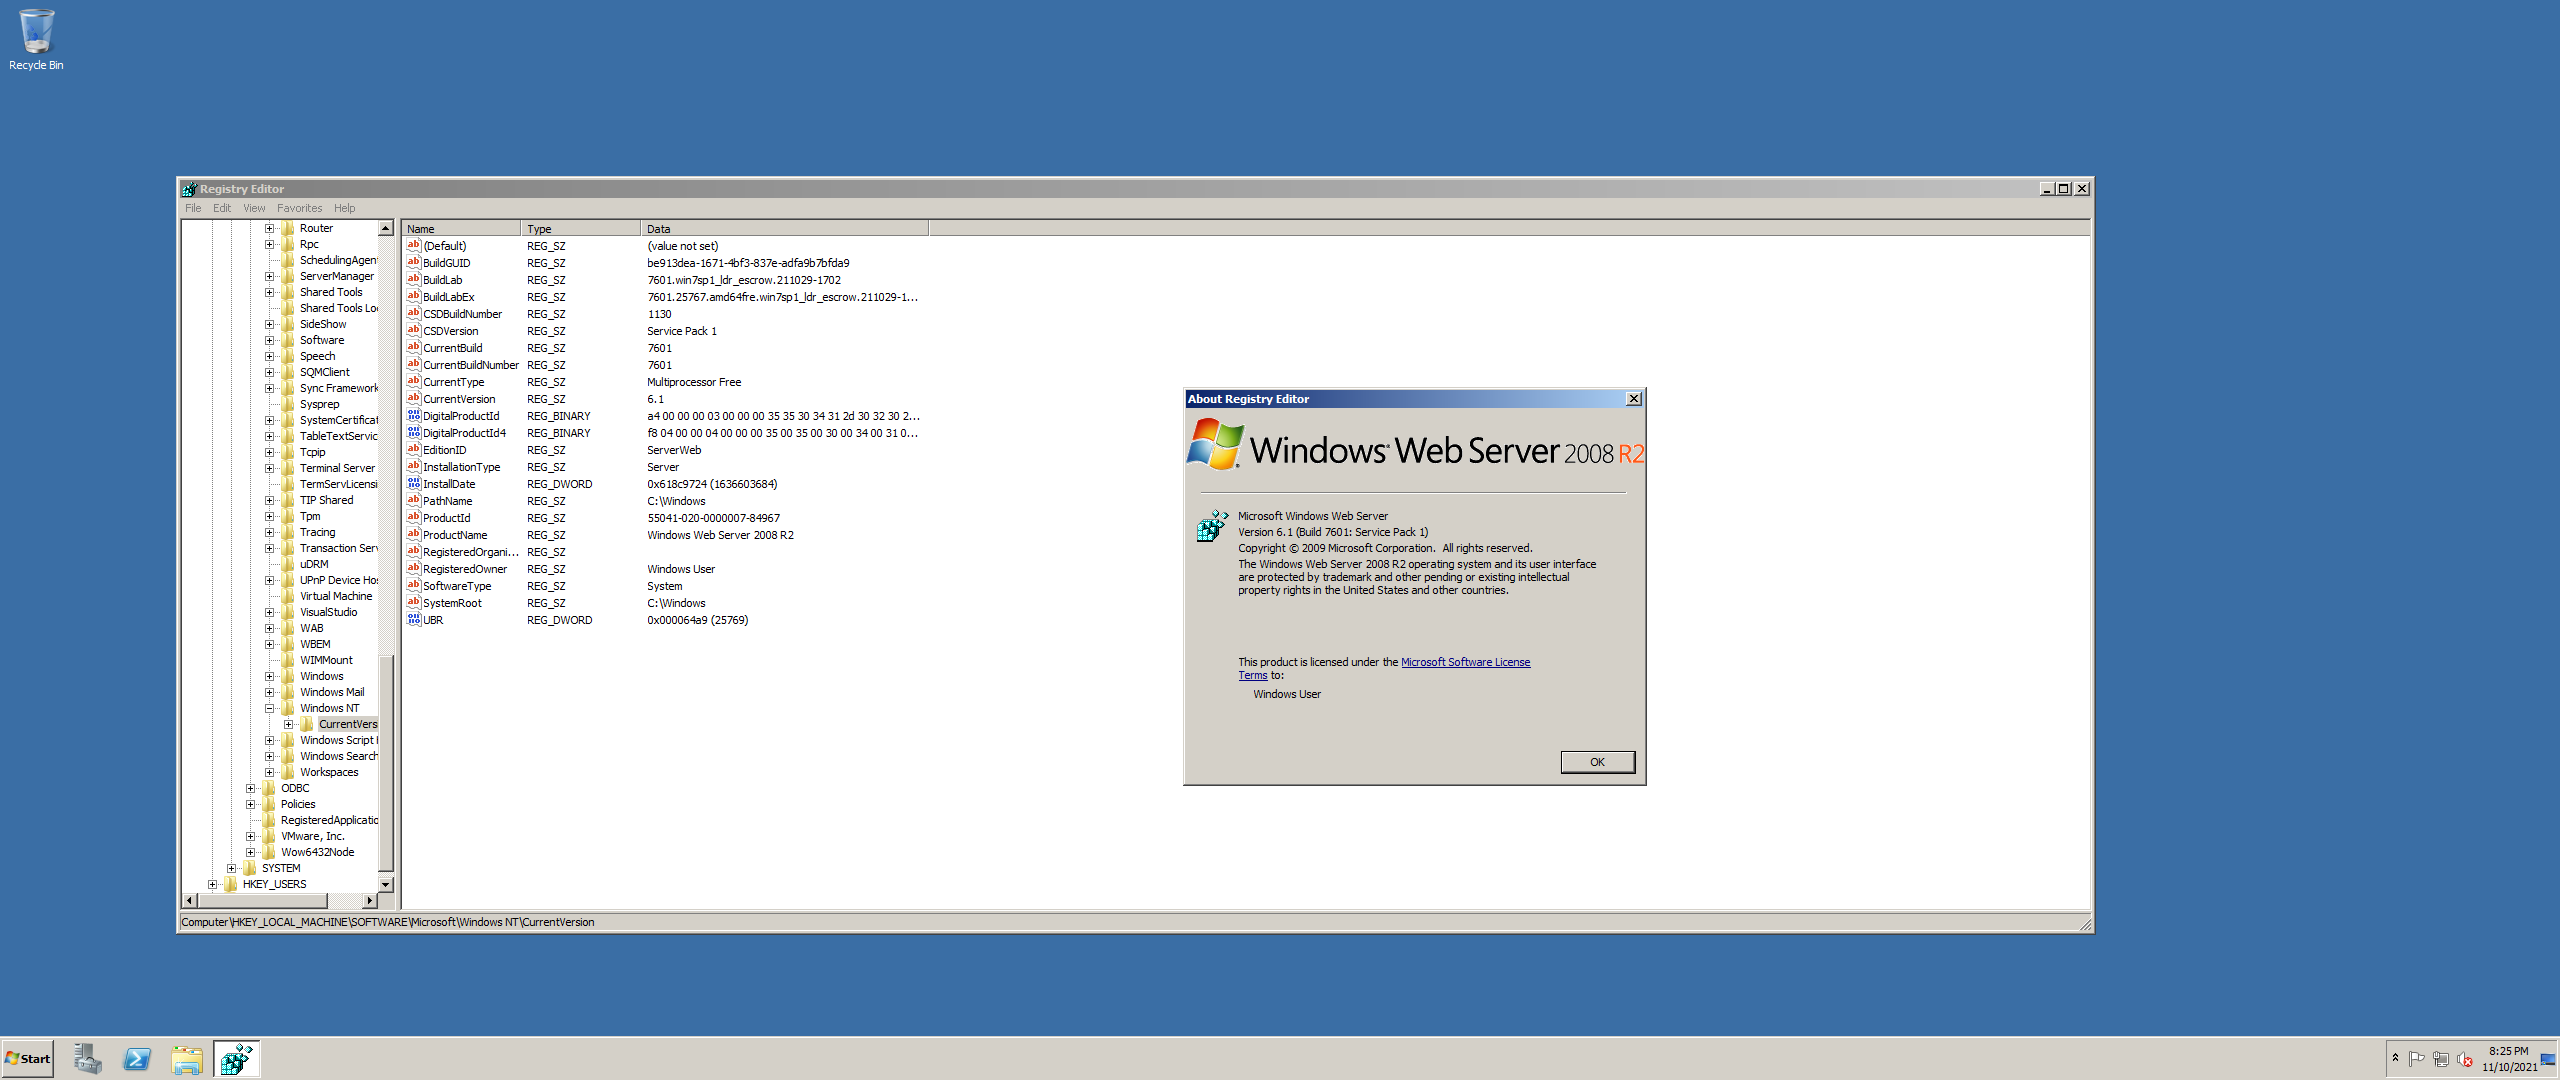
Task: Sort values by the Name column header
Action: tap(461, 229)
